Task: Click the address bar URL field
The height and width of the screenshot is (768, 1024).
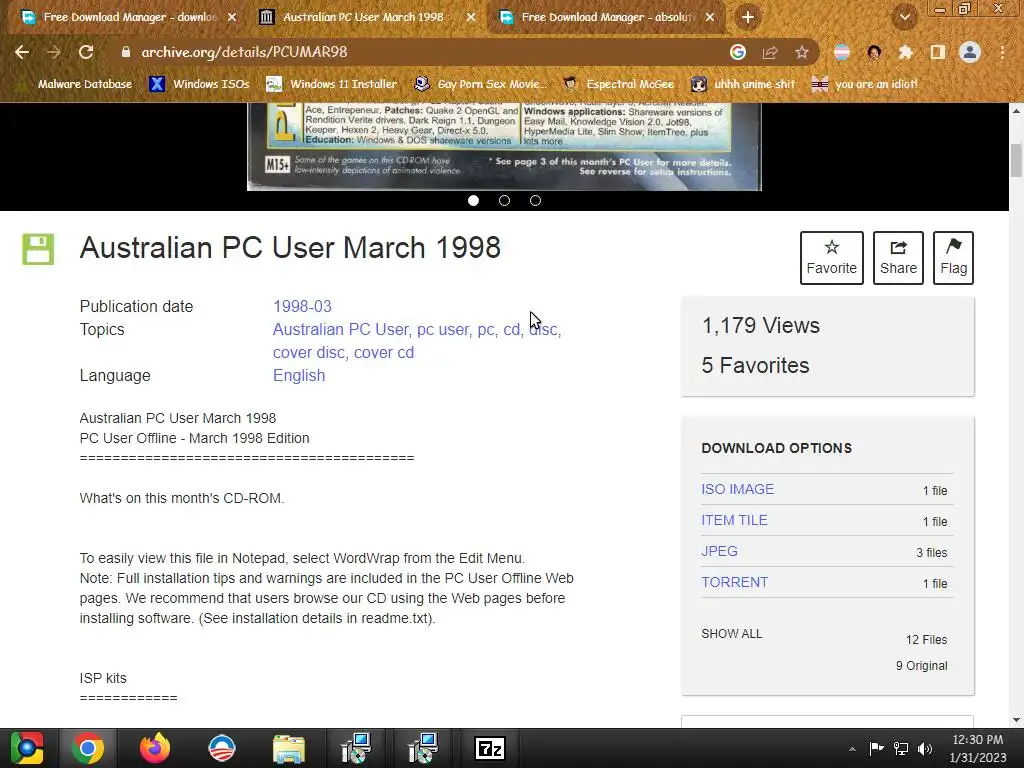Action: click(x=418, y=52)
